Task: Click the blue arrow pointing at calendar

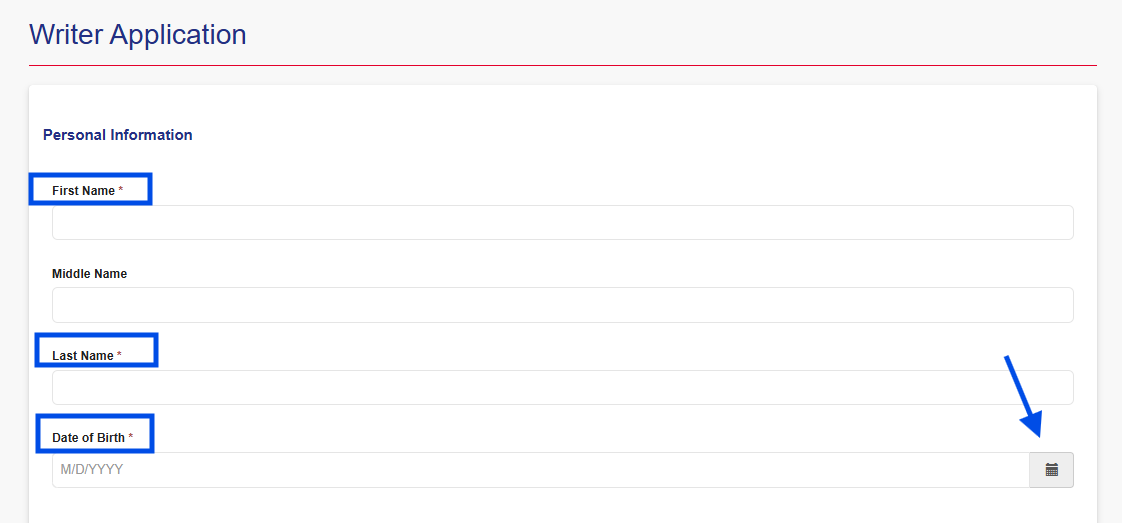Action: pos(1023,396)
